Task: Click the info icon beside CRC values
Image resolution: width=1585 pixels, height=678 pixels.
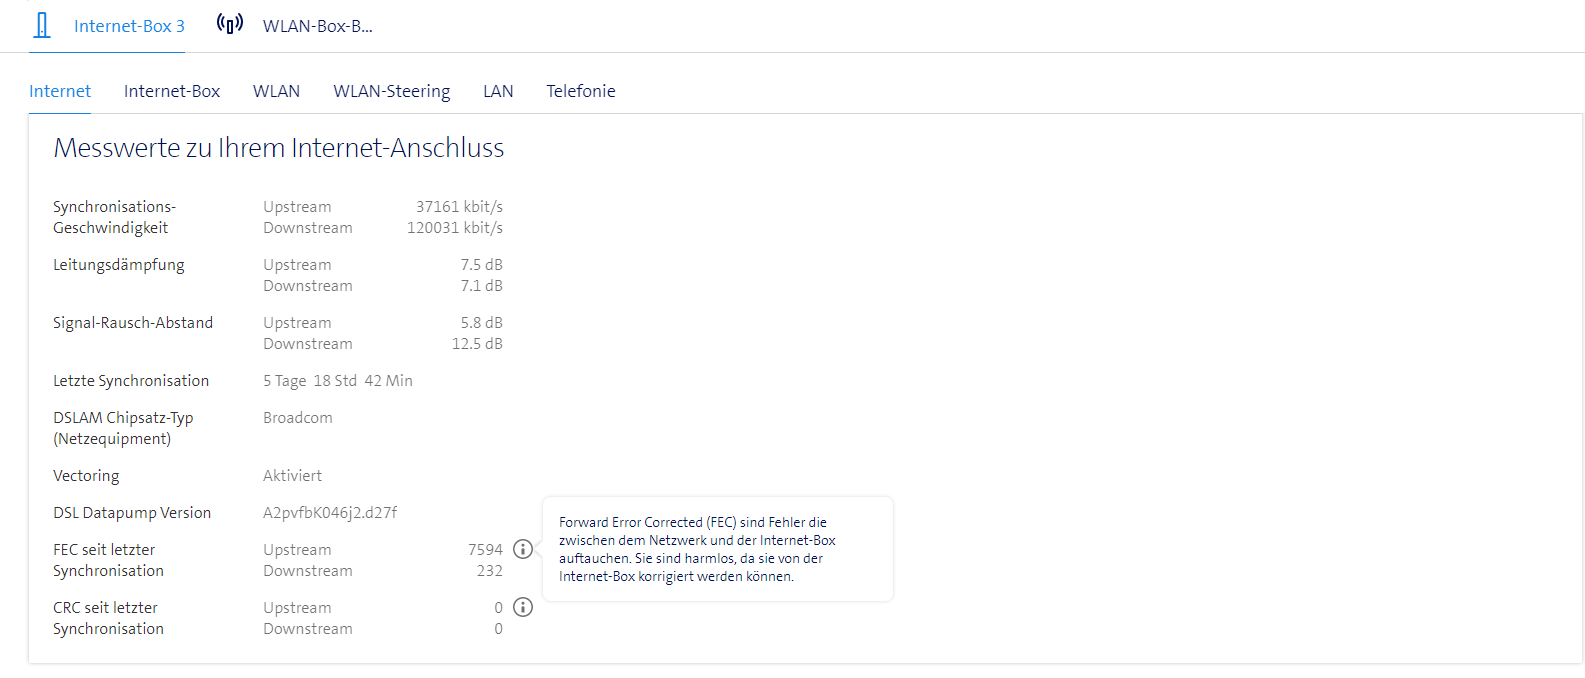Action: [x=523, y=607]
